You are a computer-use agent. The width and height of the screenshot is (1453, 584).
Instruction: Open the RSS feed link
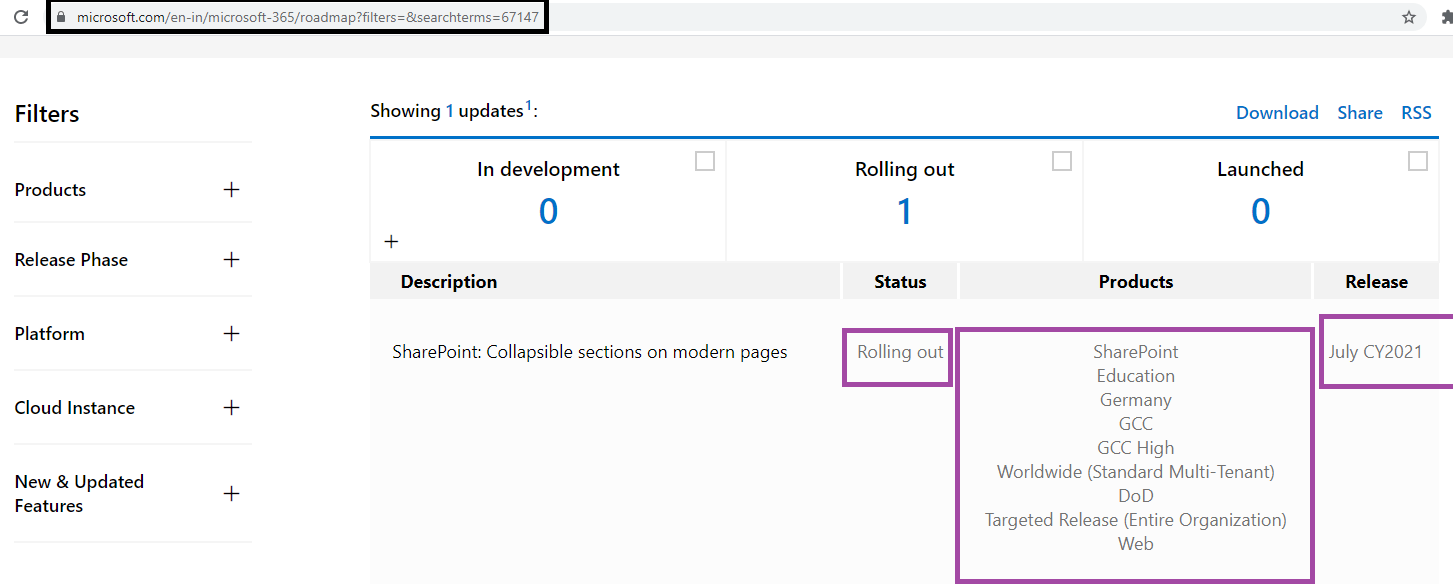pos(1416,113)
